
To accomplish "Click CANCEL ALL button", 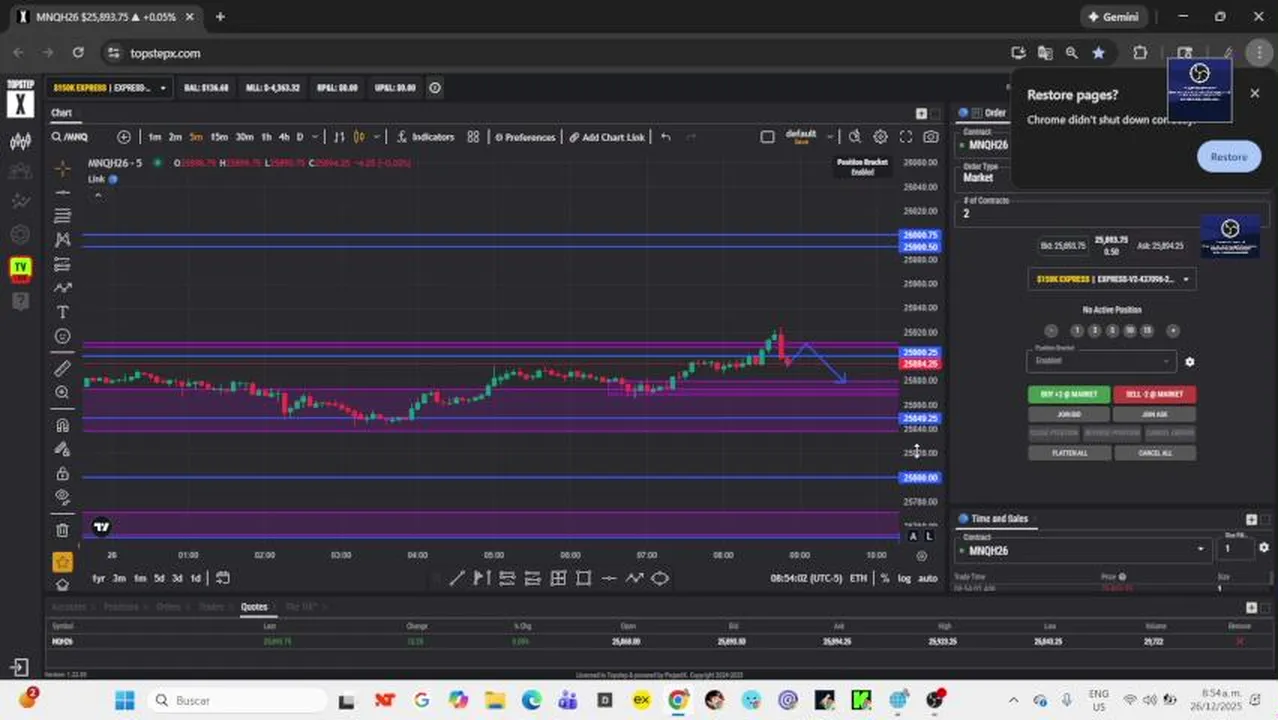I will click(x=1154, y=453).
